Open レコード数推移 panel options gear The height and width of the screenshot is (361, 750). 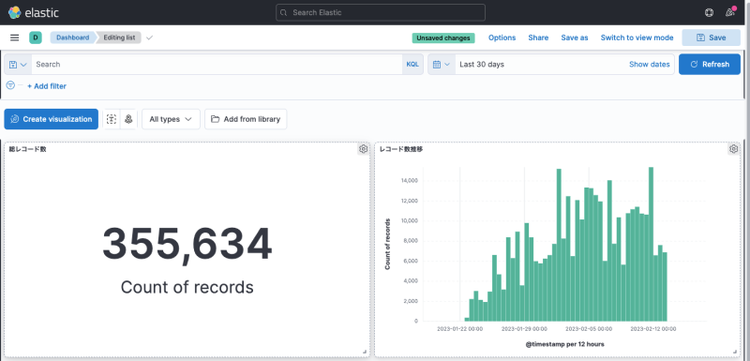[733, 149]
